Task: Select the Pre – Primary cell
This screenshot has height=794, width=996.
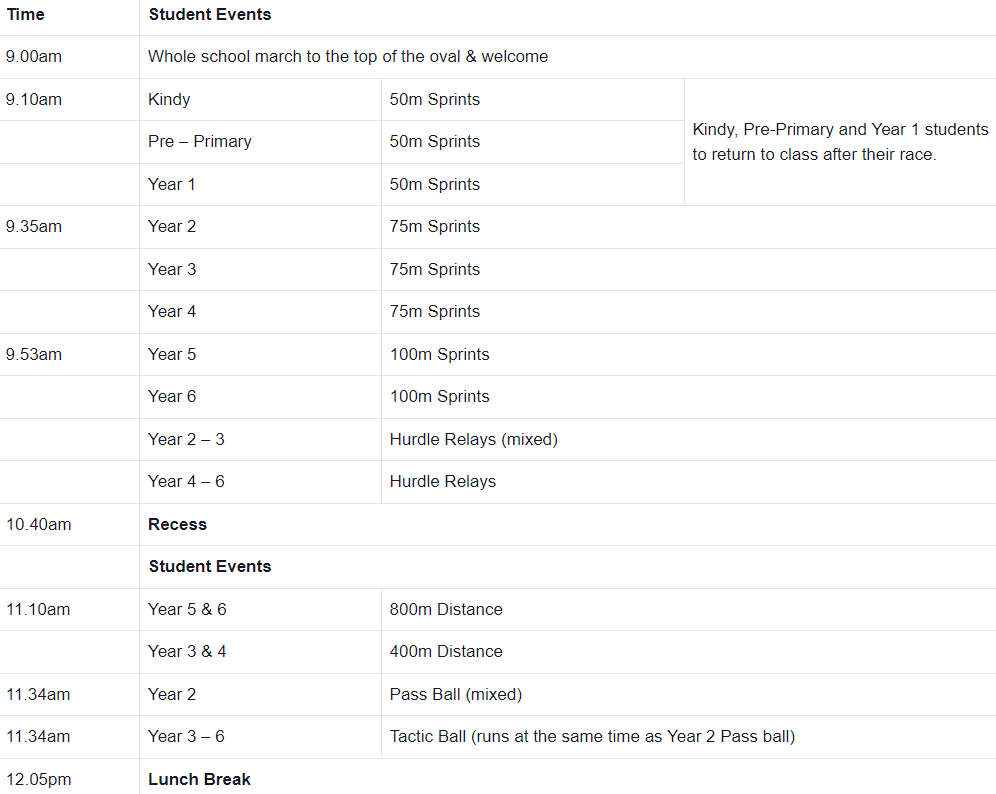Action: pyautogui.click(x=200, y=142)
